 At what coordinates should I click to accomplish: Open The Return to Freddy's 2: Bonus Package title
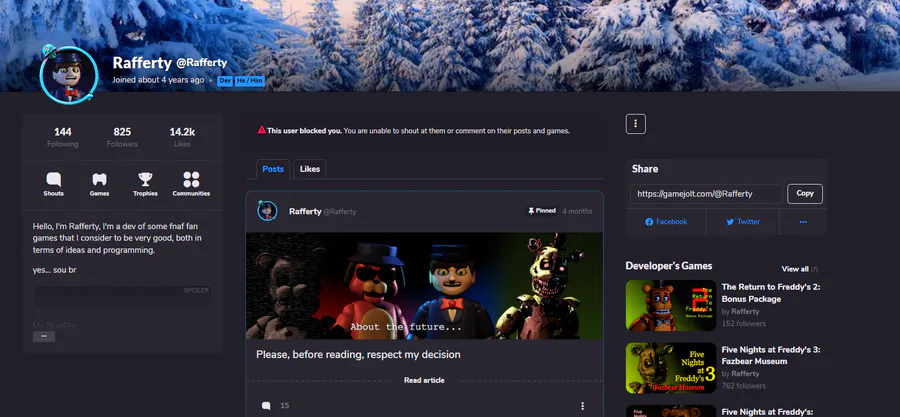(x=770, y=293)
